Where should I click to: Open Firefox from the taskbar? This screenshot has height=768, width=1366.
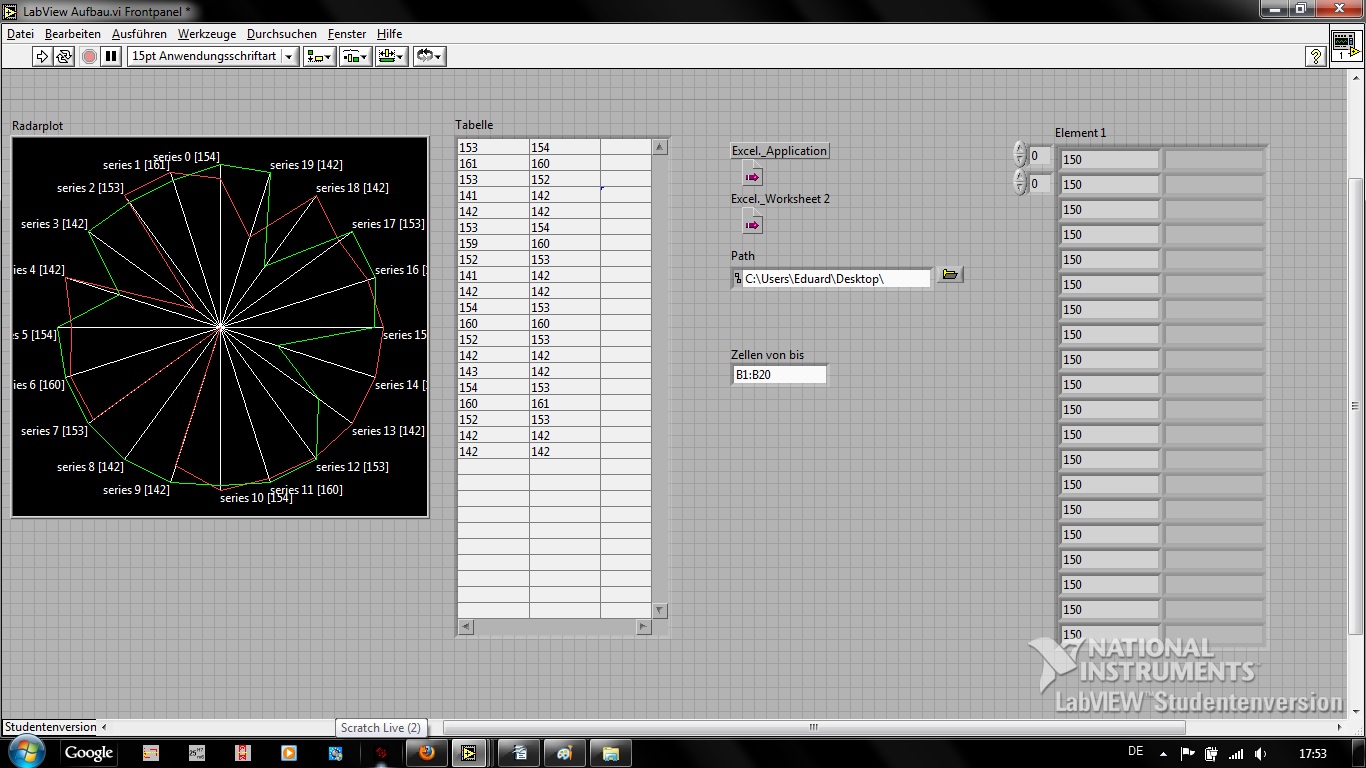[427, 753]
